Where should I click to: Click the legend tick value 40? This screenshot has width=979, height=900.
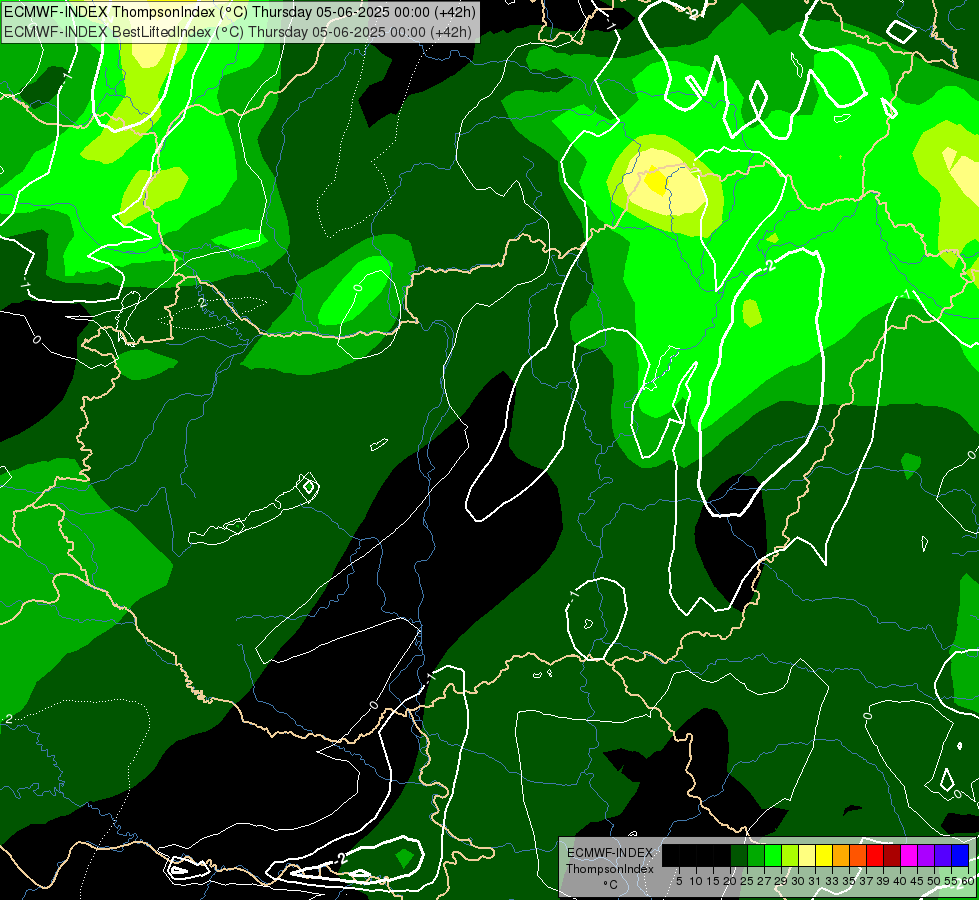click(900, 881)
